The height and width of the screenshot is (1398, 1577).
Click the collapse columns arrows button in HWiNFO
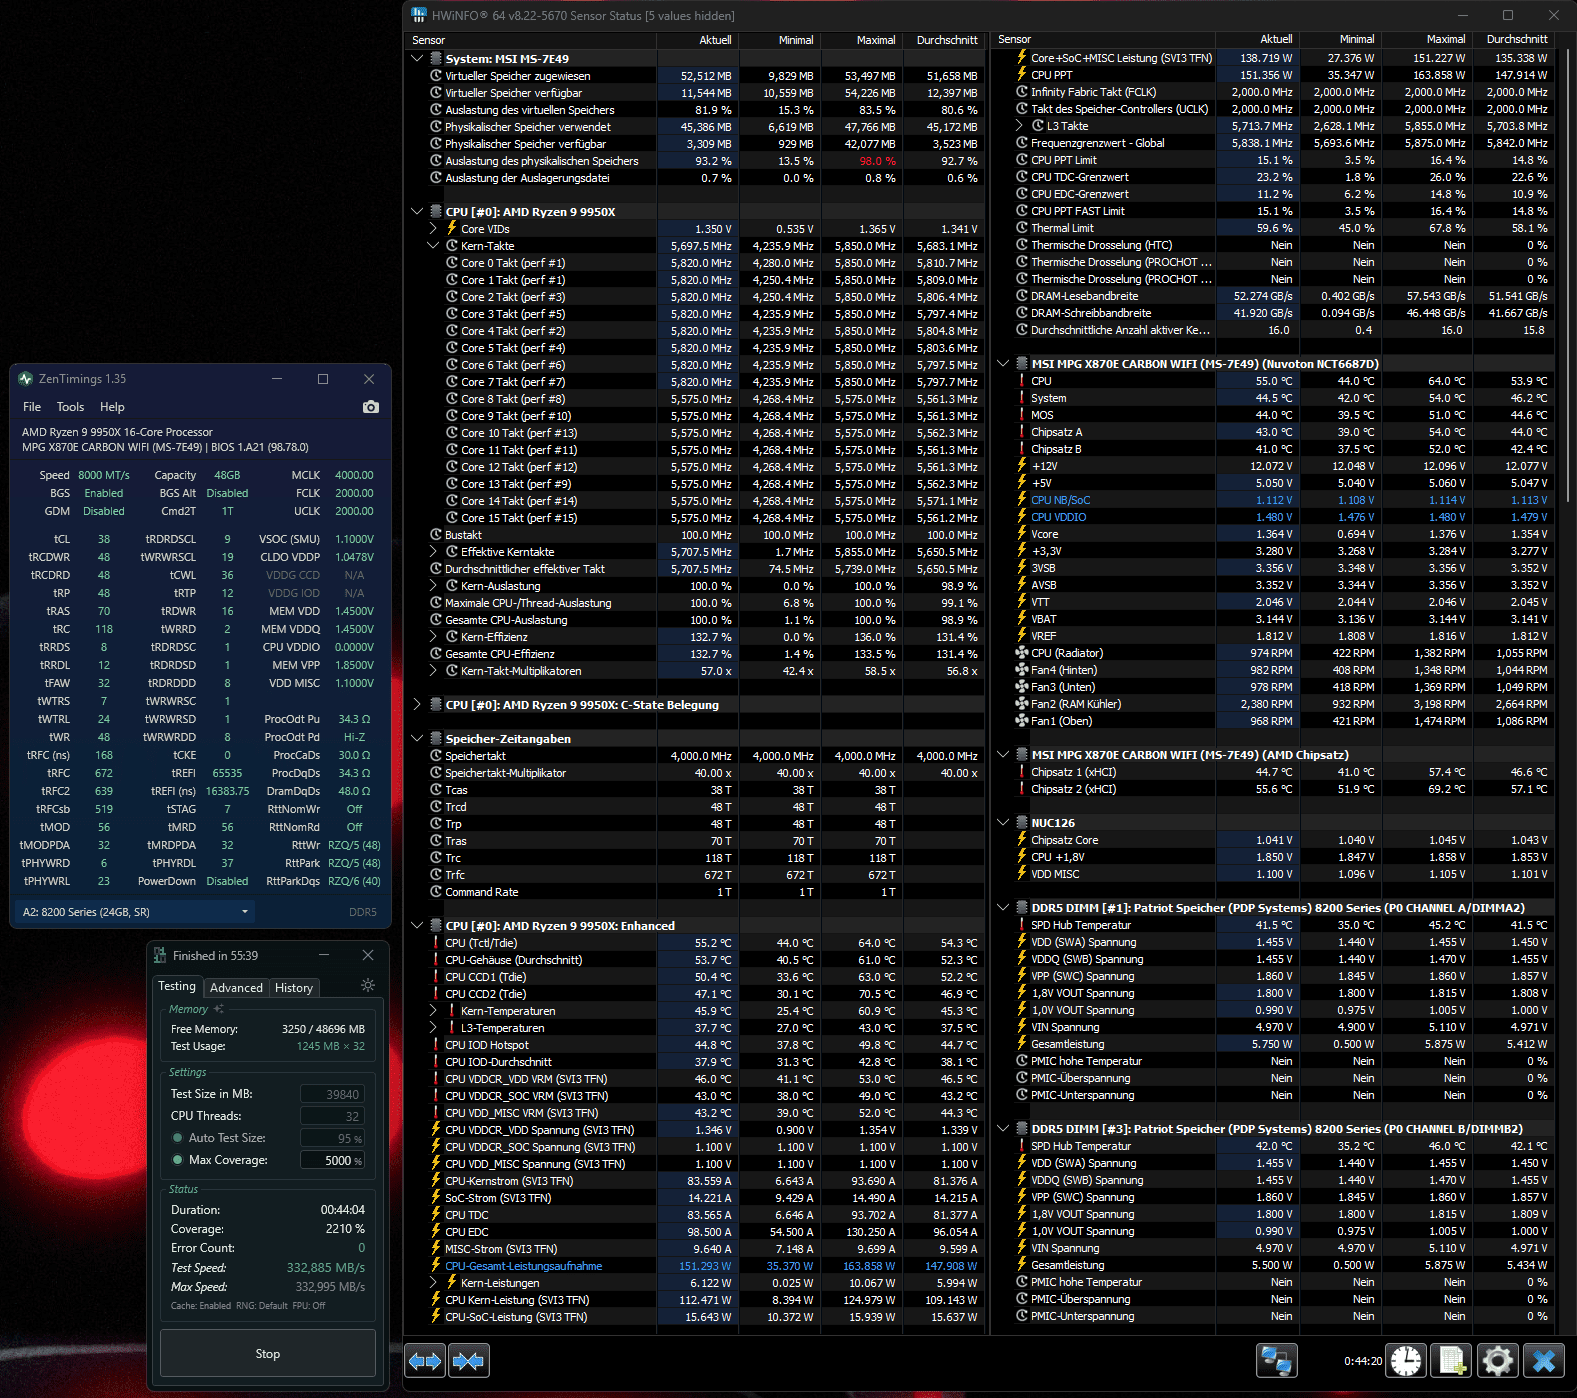(x=468, y=1361)
